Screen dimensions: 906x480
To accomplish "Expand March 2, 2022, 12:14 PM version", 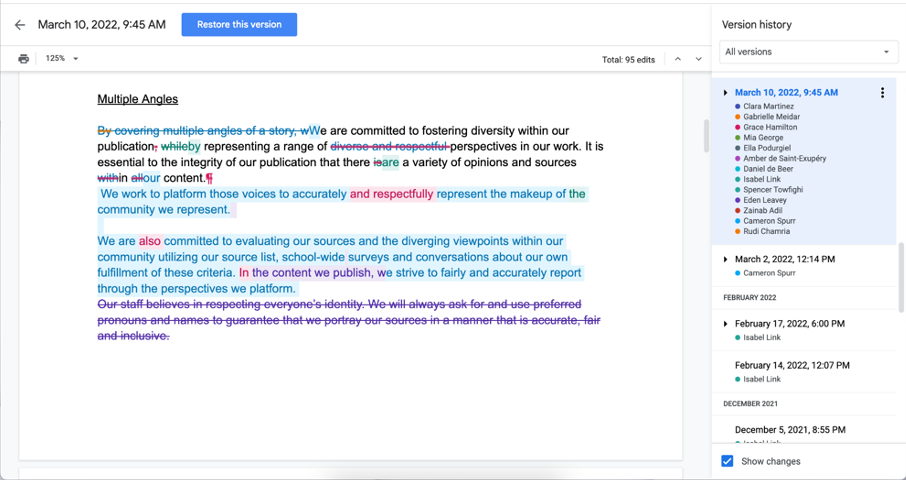I will (x=726, y=259).
